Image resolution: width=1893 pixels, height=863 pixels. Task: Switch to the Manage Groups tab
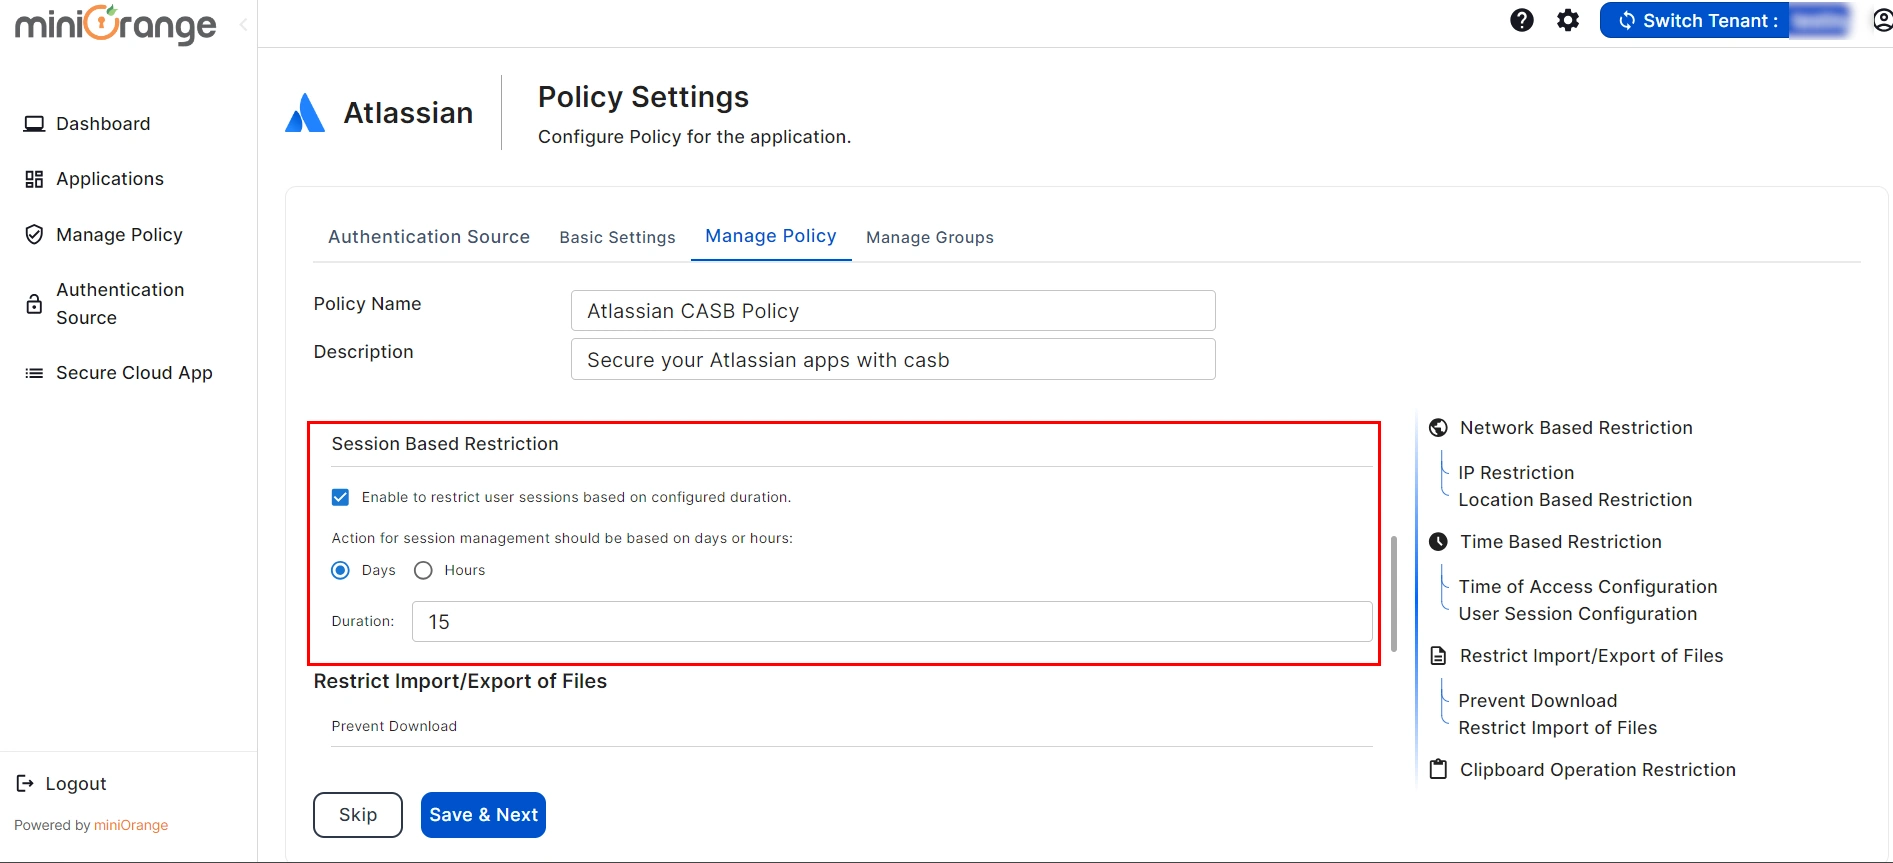[930, 237]
